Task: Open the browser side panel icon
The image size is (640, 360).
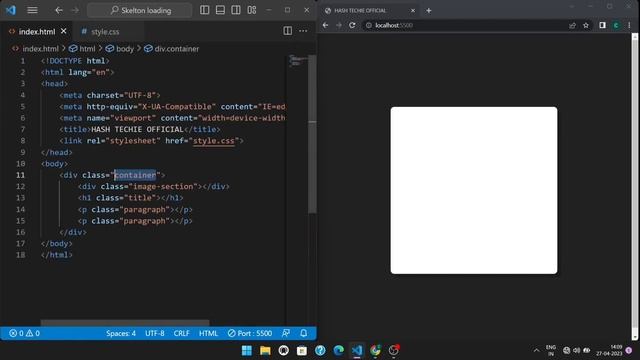Action: [x=602, y=25]
